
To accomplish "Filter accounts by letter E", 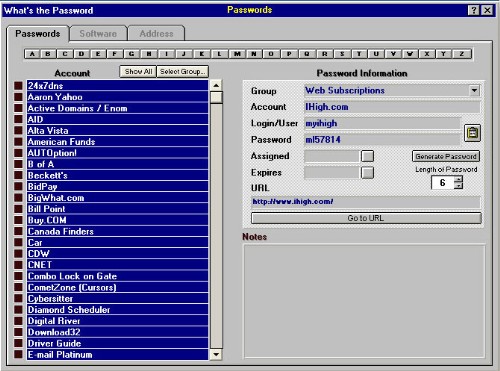I will (x=98, y=54).
